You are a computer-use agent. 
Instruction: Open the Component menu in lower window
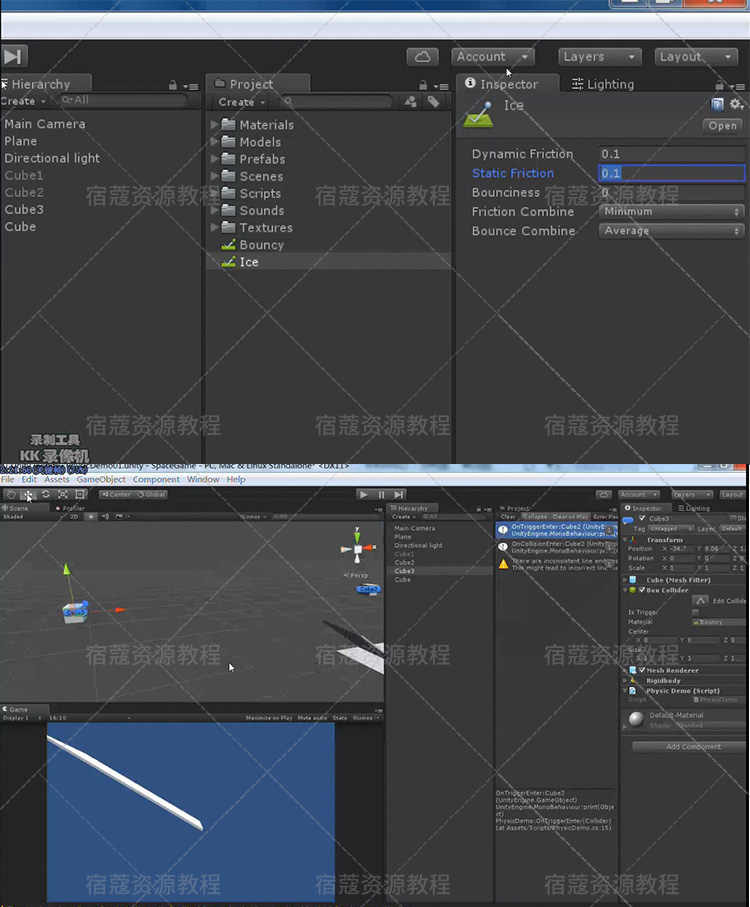coord(156,480)
